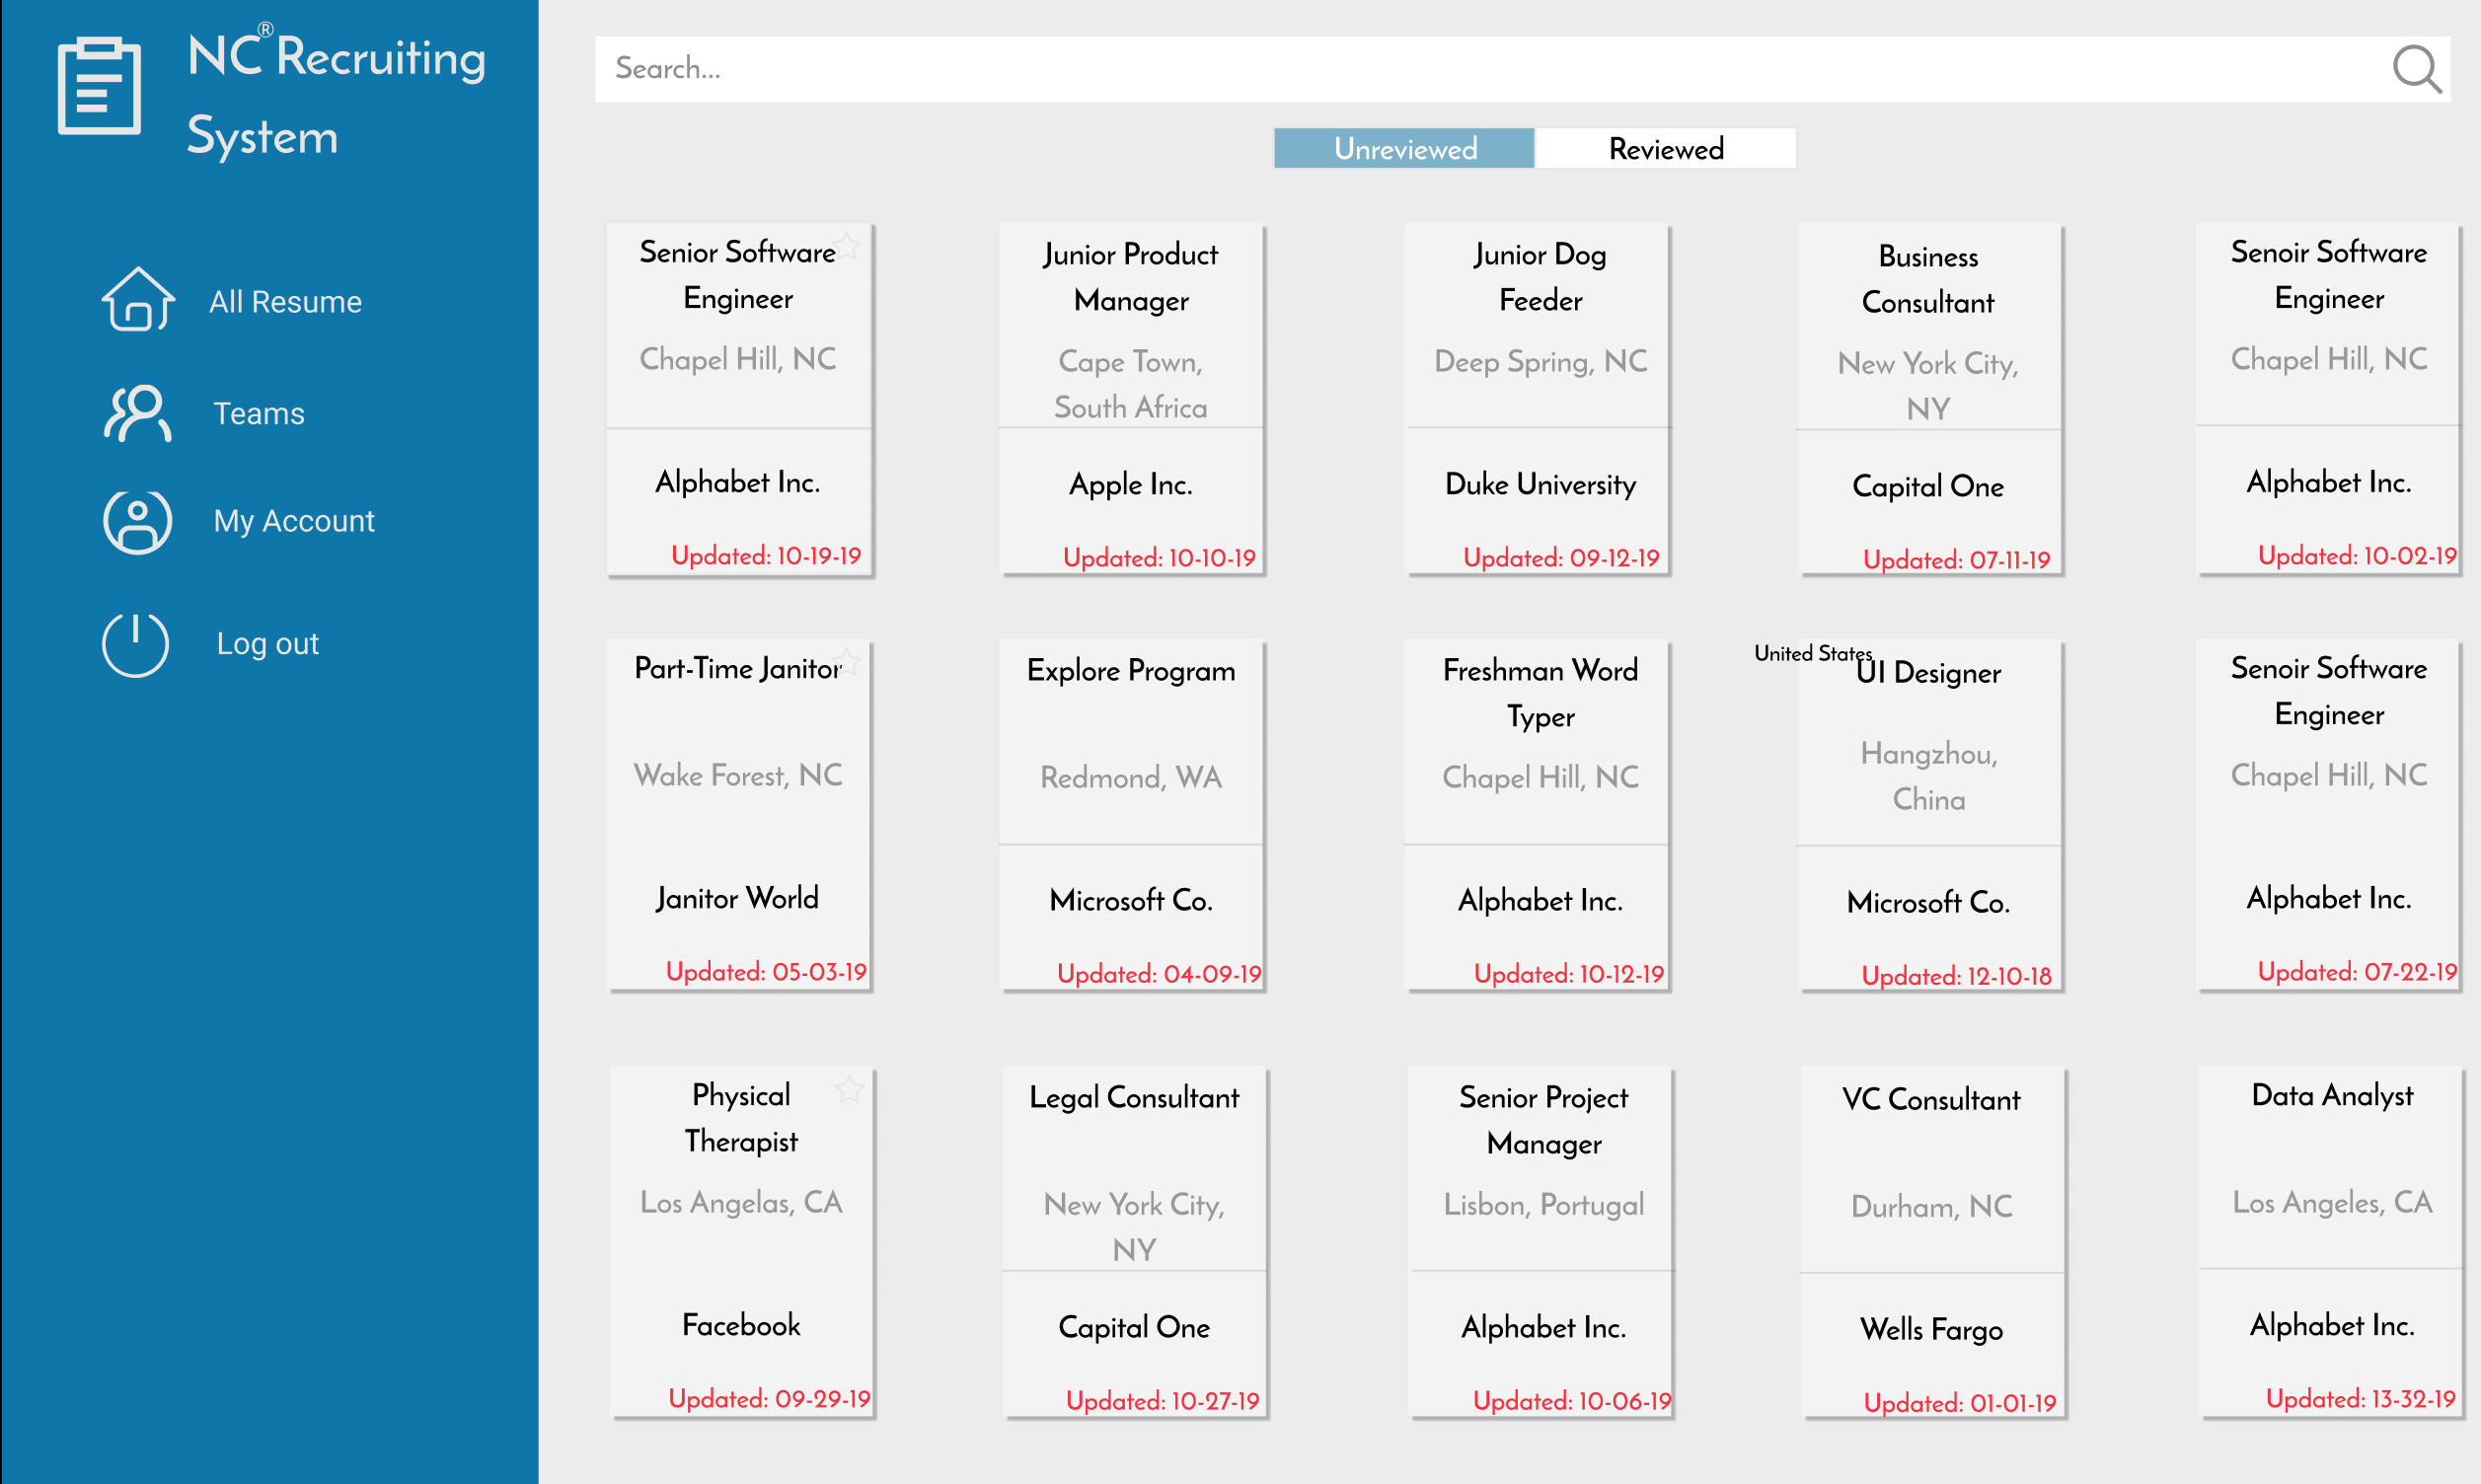Open the Teams page link
This screenshot has width=2481, height=1484.
(x=259, y=413)
